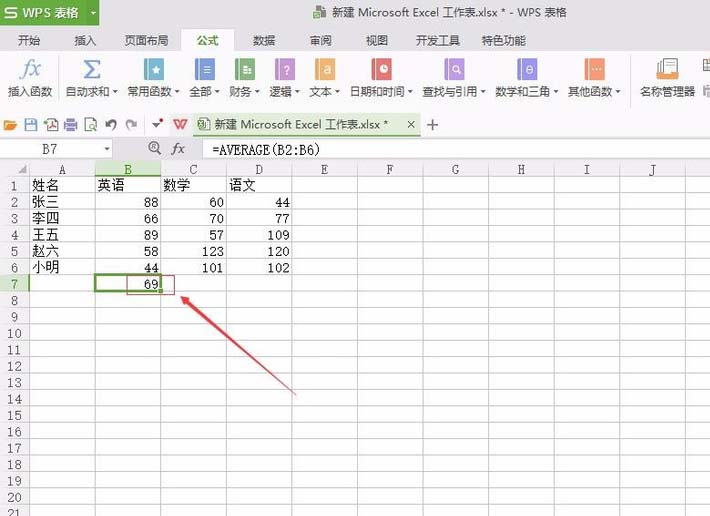Expand the 财务 dropdown arrow
Viewport: 710px width, 516px height.
(x=257, y=92)
